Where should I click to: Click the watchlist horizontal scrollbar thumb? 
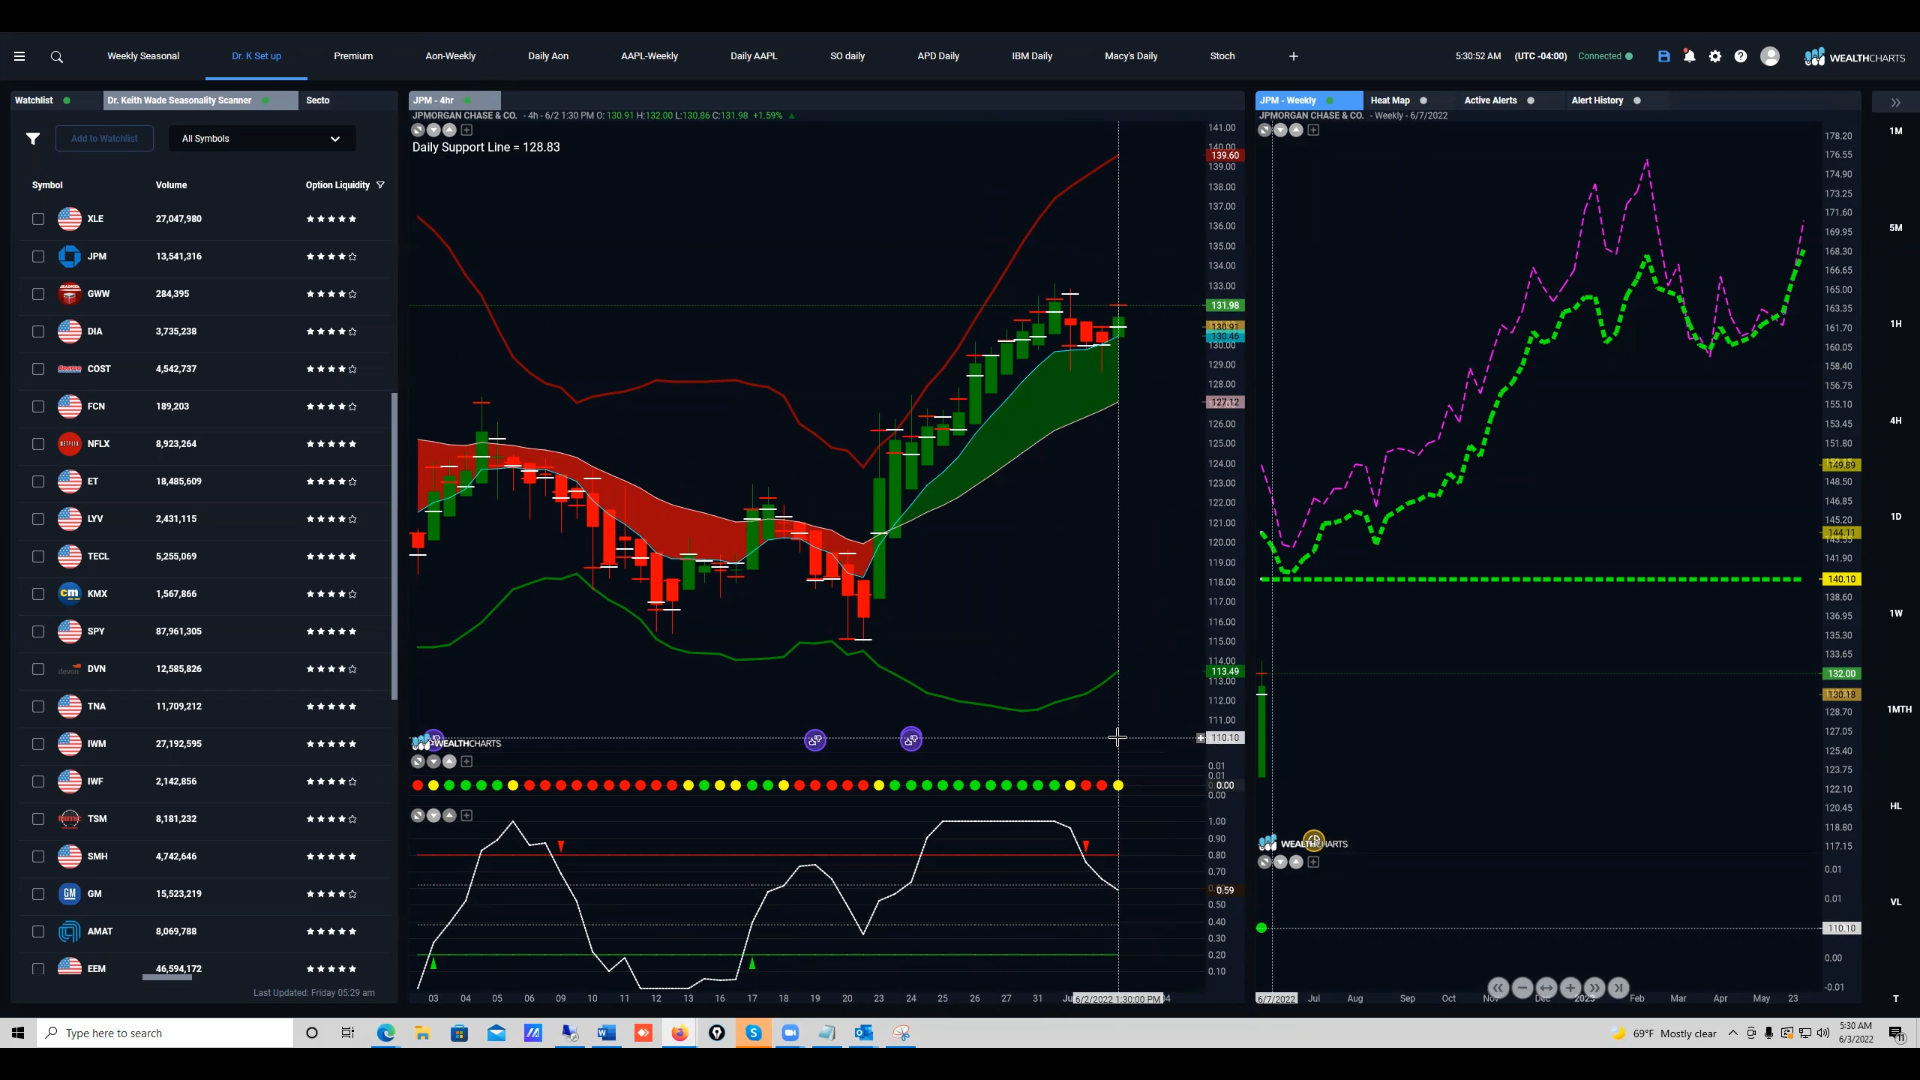(167, 978)
